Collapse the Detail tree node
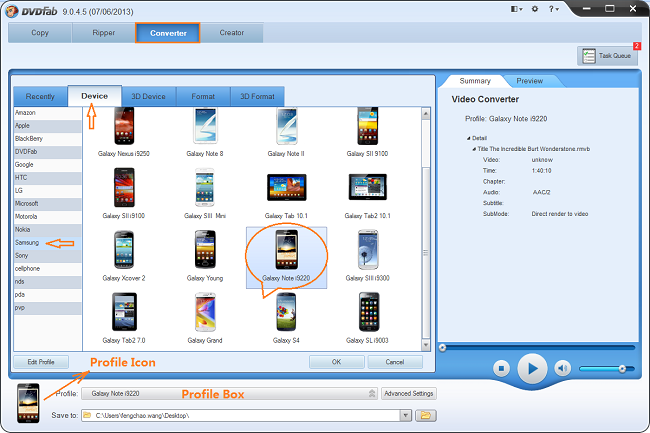The height and width of the screenshot is (433, 650). (x=468, y=138)
